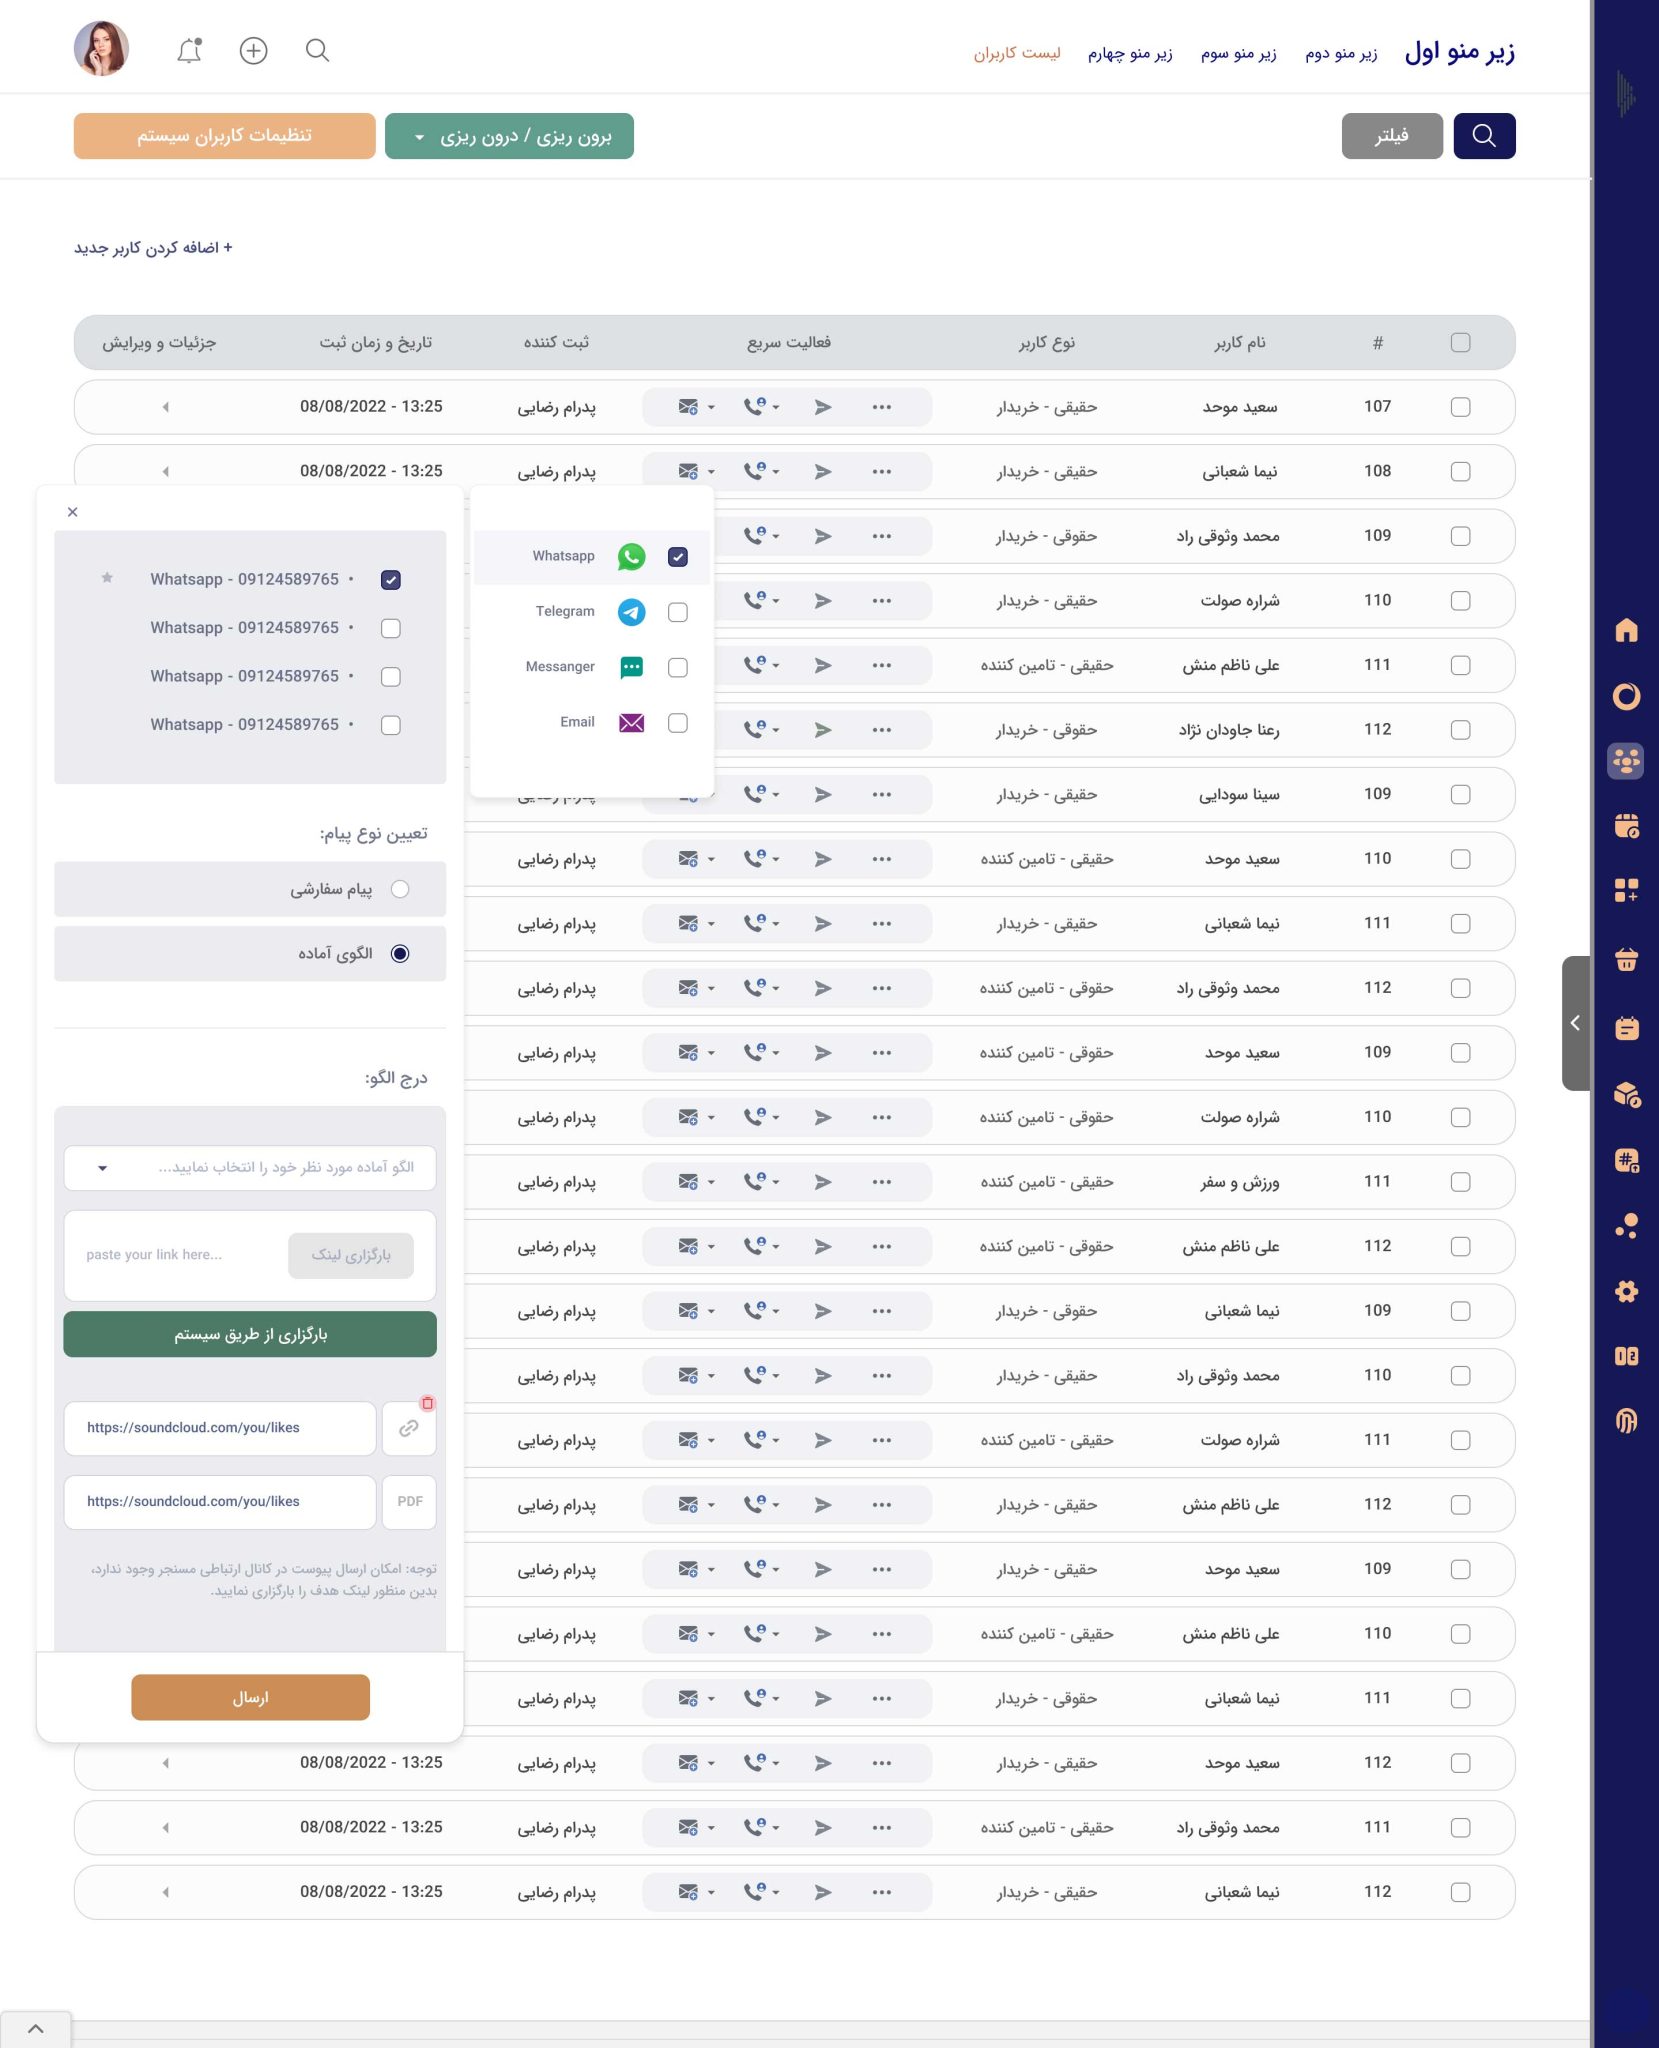Image resolution: width=1659 pixels, height=2048 pixels.
Task: Enable the Email channel checkbox
Action: coord(677,723)
